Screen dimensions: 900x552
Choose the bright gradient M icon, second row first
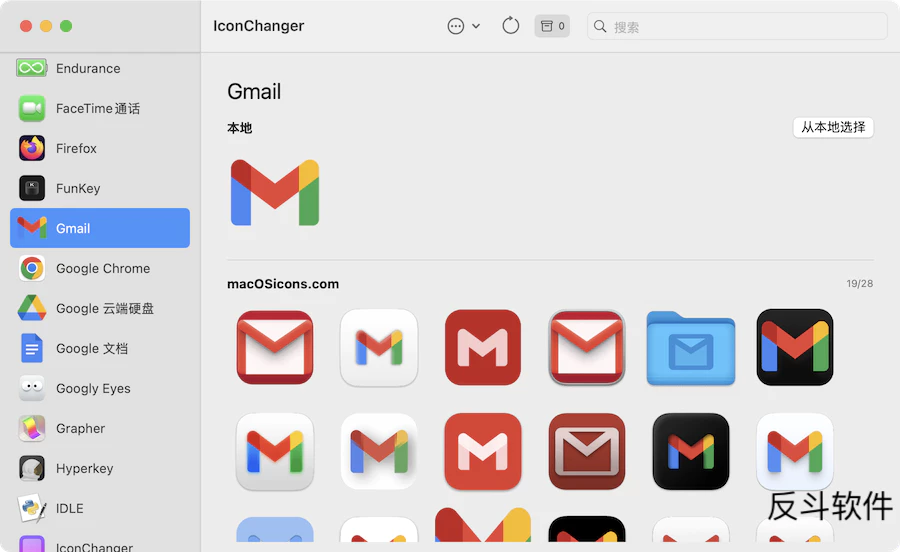click(x=275, y=452)
